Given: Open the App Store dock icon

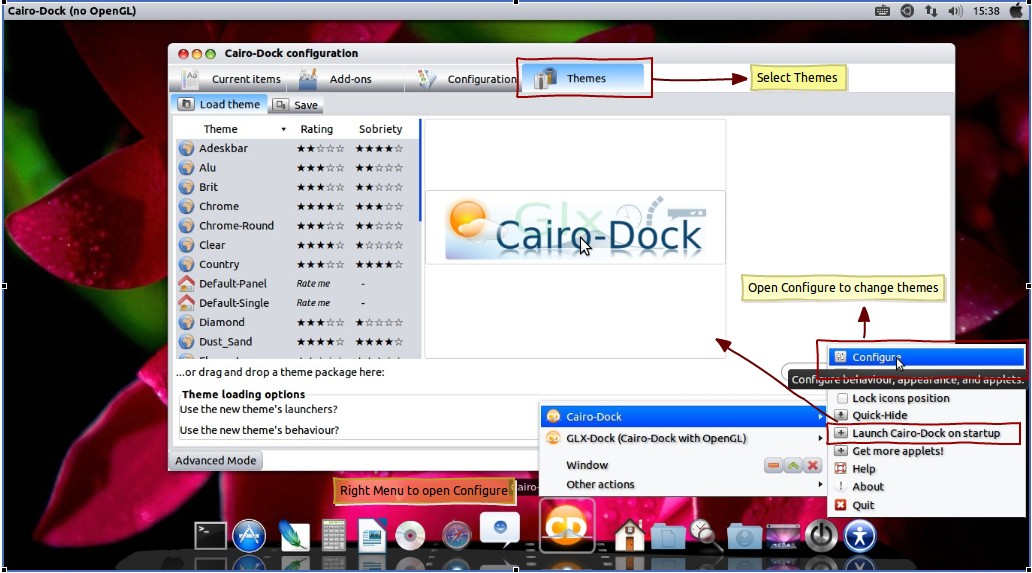Looking at the screenshot, I should [x=249, y=536].
